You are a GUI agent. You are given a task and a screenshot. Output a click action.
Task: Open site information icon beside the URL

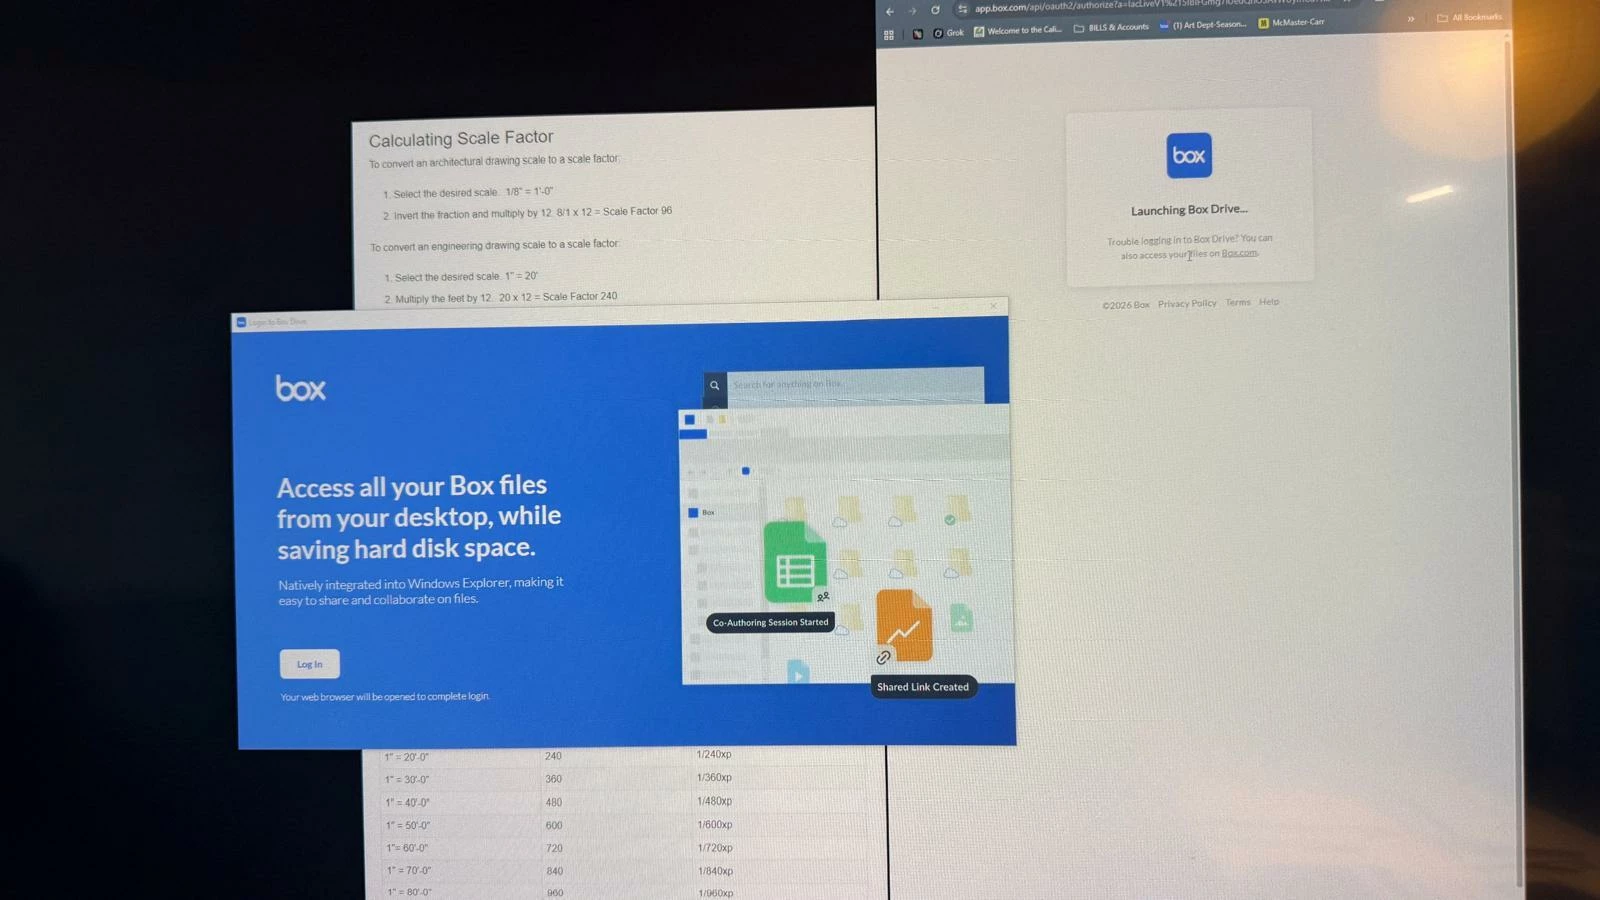click(x=962, y=9)
